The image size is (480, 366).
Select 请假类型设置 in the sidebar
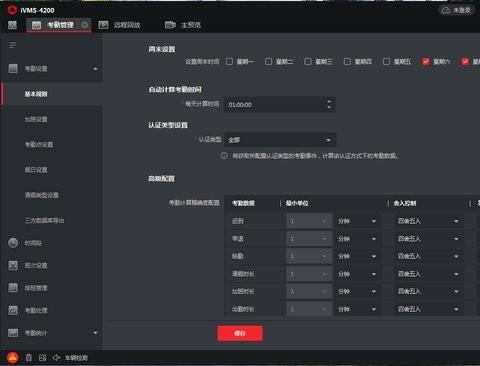click(x=42, y=195)
